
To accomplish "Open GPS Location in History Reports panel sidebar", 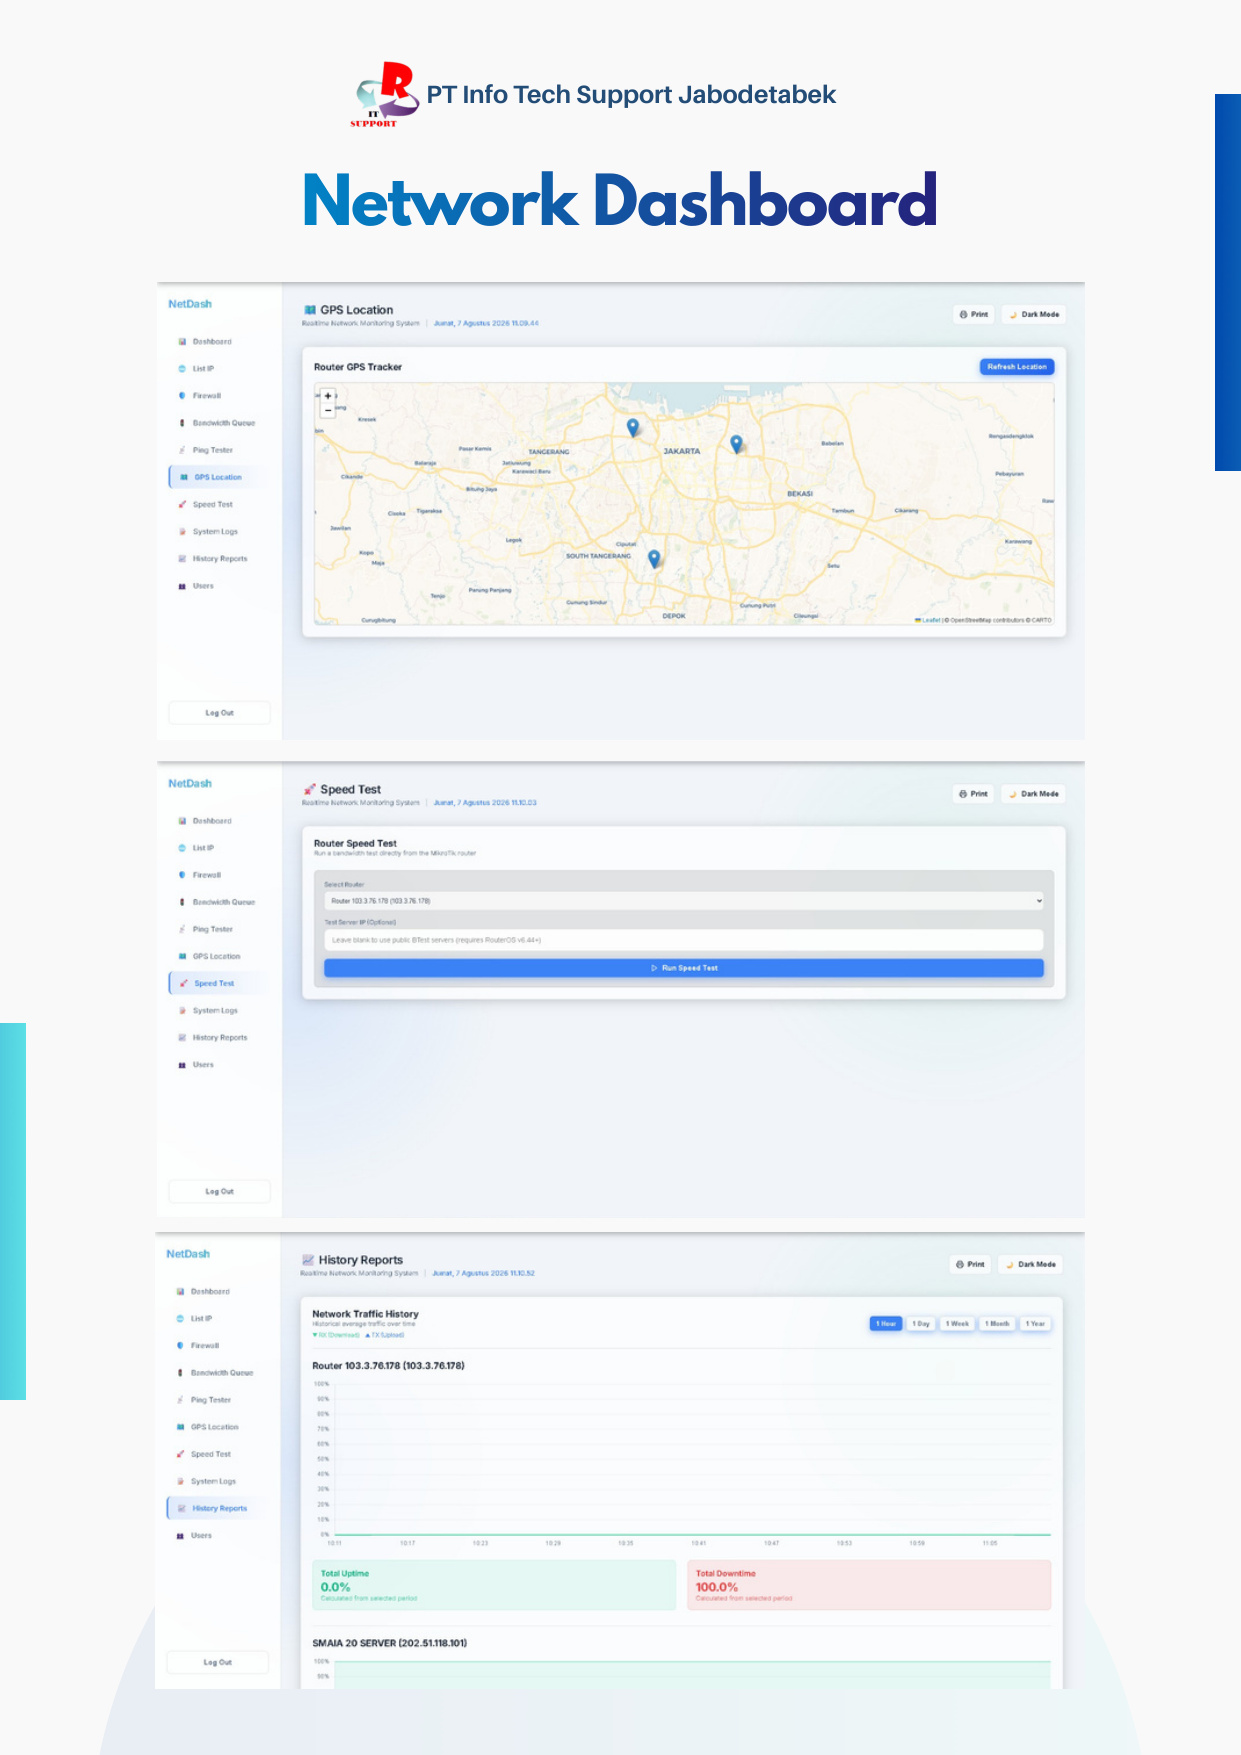I will pyautogui.click(x=214, y=1427).
